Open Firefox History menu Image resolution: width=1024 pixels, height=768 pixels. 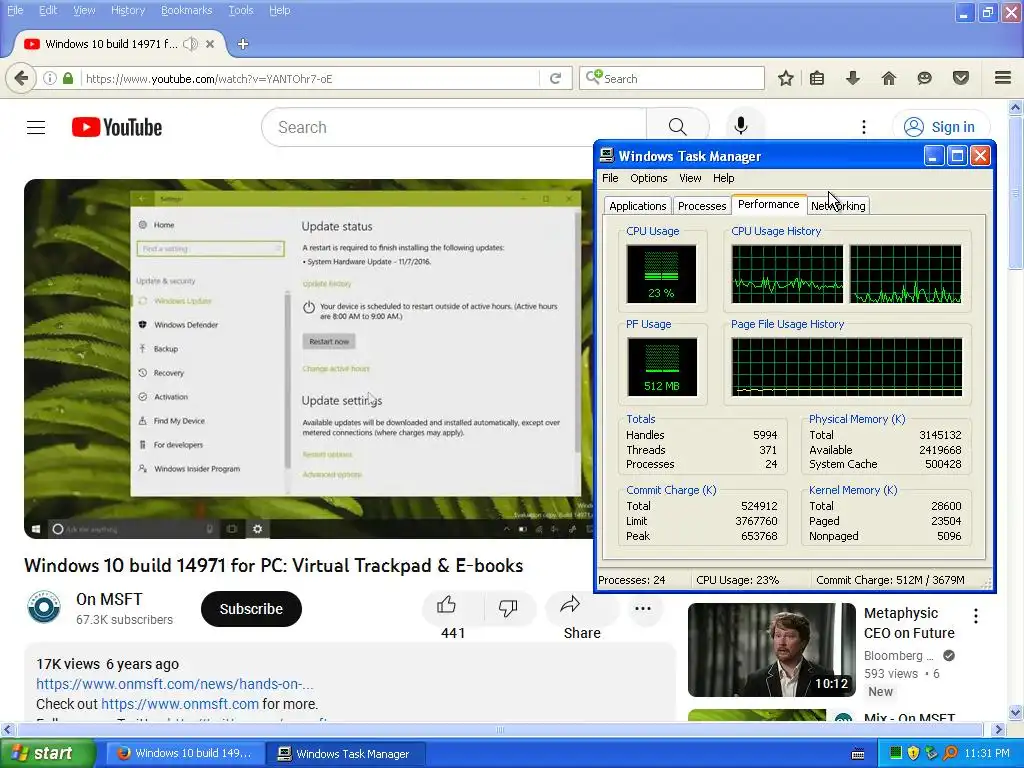(127, 10)
